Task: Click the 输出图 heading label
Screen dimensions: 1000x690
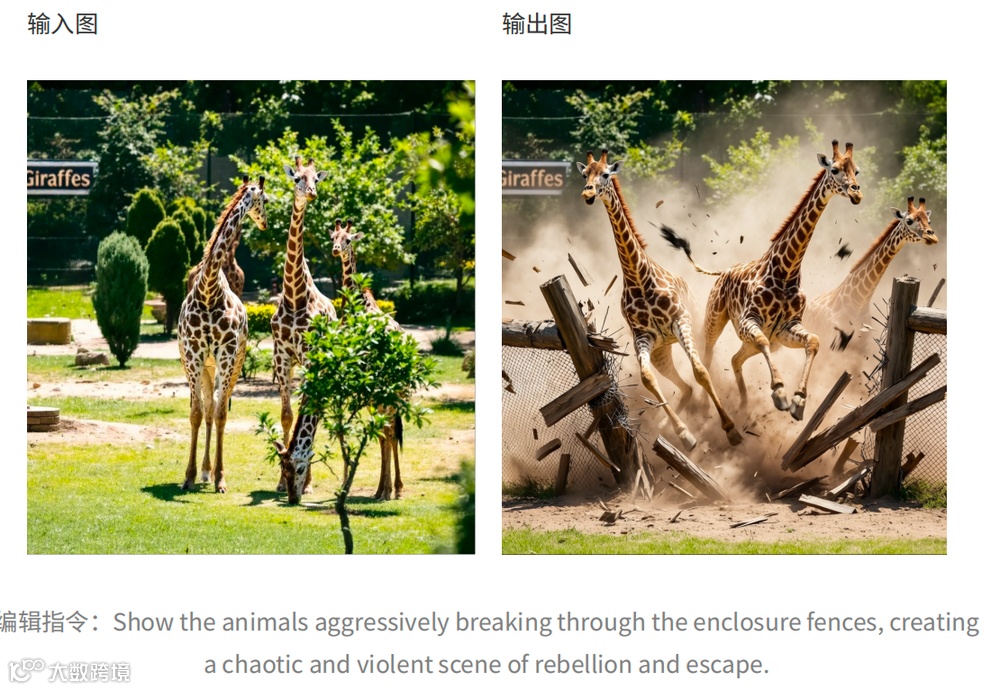Action: 537,24
